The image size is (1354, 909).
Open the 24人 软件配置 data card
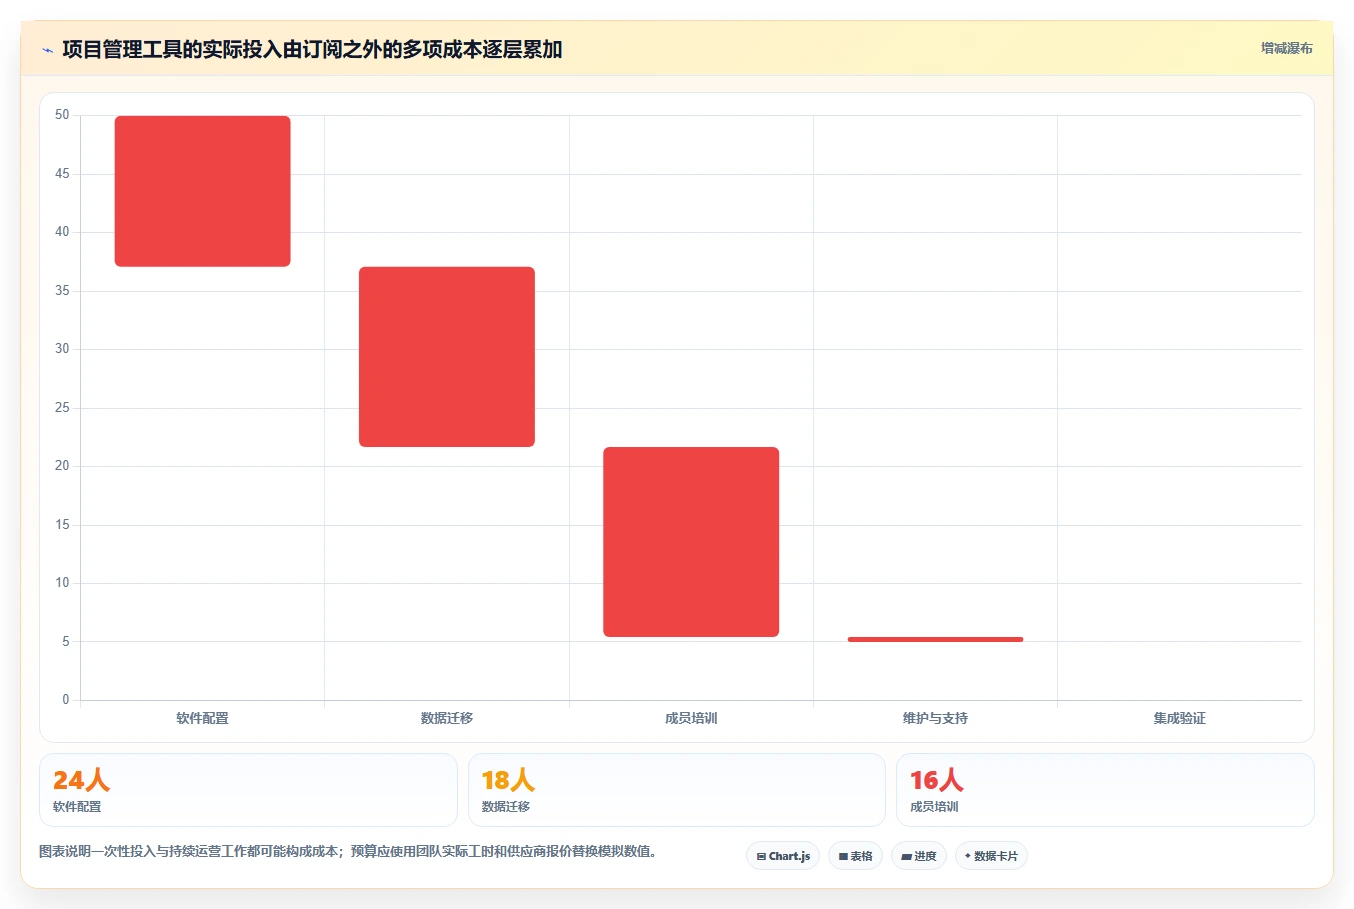pos(248,790)
